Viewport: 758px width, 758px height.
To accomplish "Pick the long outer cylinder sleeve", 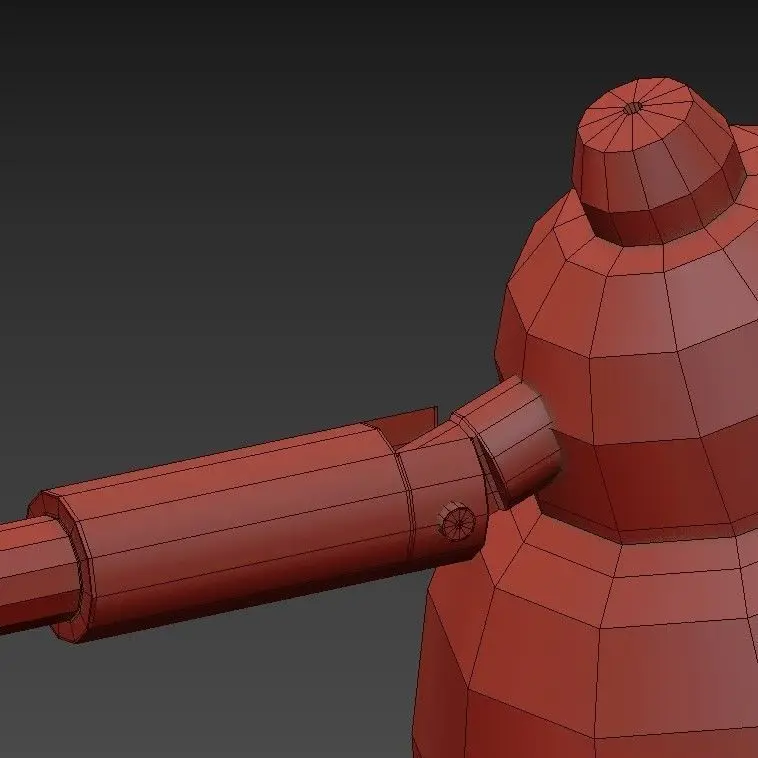I will [x=258, y=525].
